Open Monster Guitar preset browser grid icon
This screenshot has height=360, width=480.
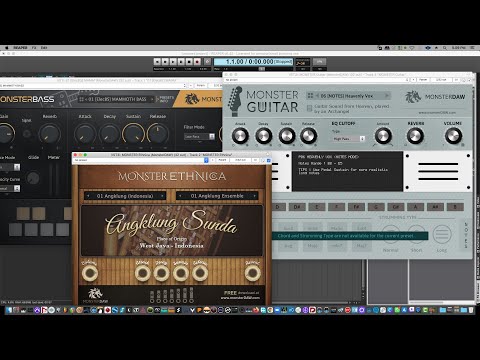coord(310,96)
